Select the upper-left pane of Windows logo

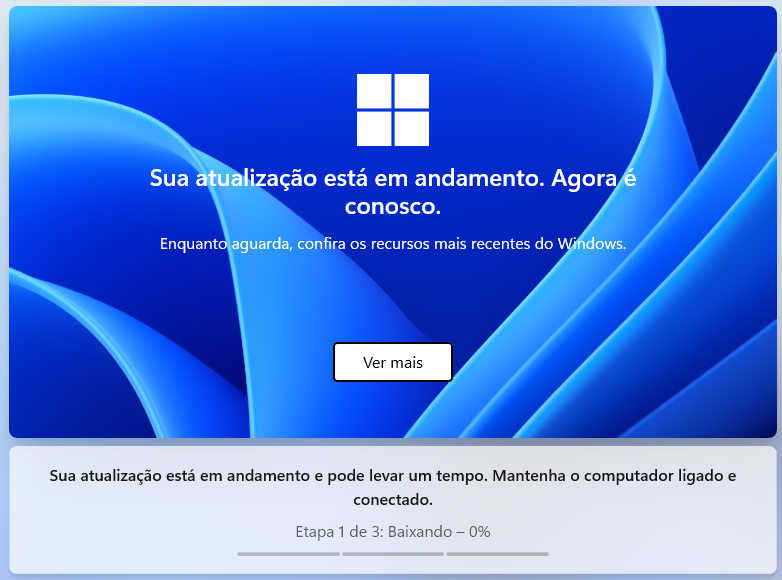point(374,91)
